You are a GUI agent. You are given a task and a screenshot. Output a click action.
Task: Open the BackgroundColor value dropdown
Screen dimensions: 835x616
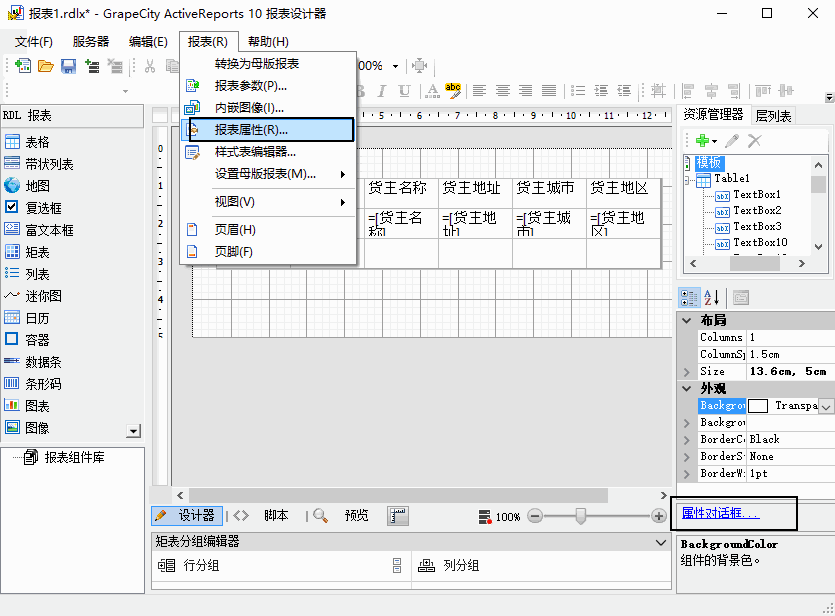tap(825, 406)
